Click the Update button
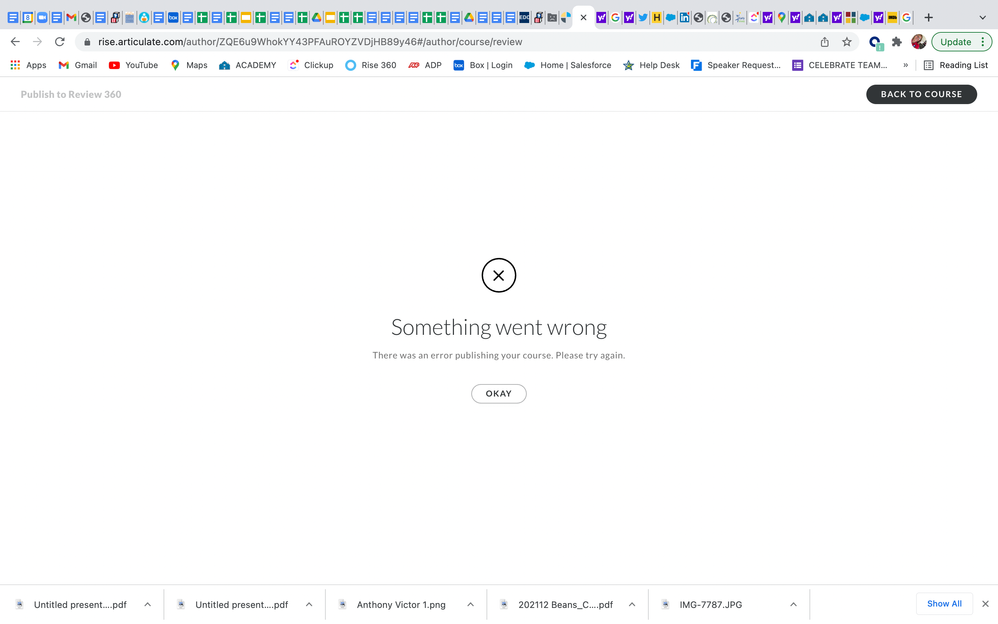 pyautogui.click(x=955, y=42)
